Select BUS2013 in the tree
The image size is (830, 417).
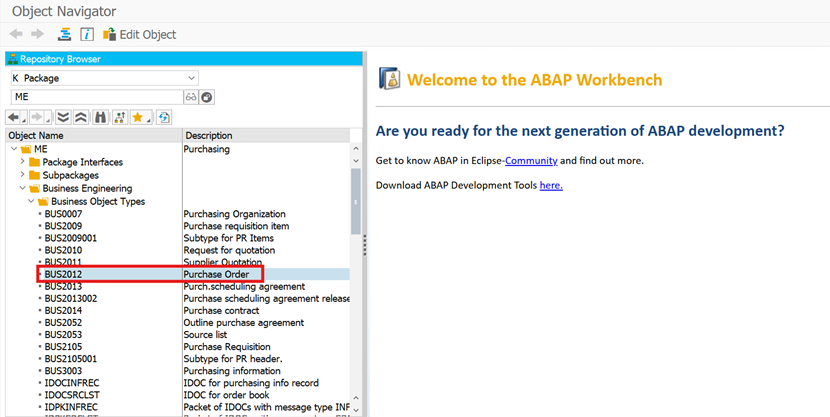[x=63, y=286]
